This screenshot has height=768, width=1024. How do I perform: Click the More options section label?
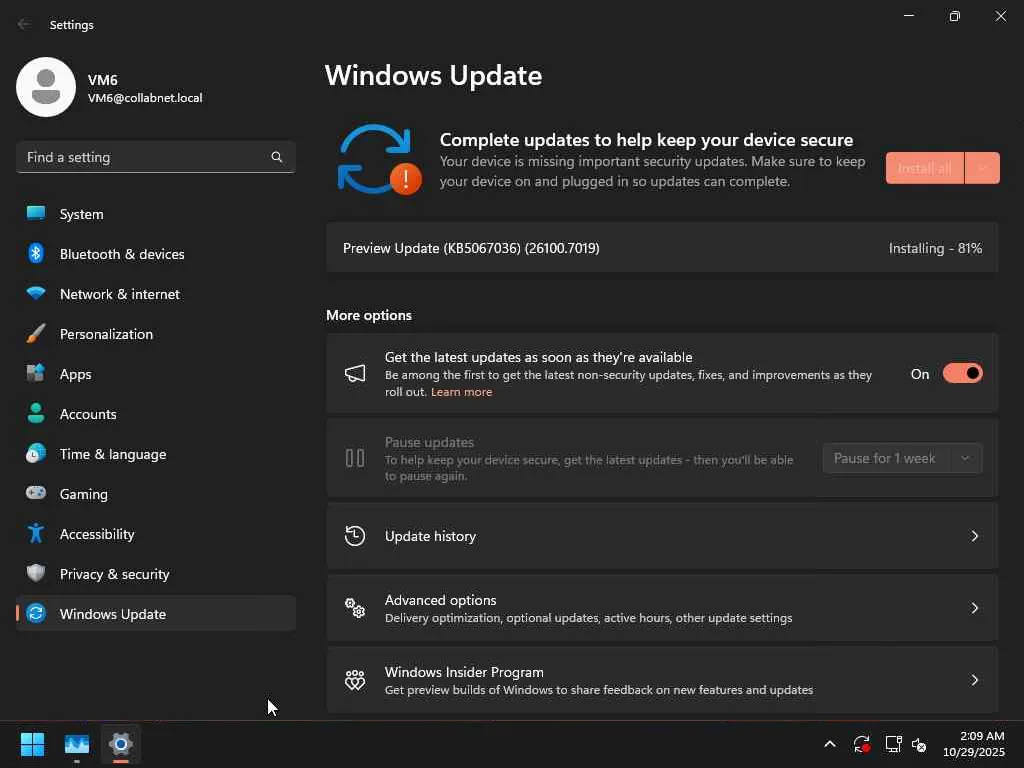(369, 315)
